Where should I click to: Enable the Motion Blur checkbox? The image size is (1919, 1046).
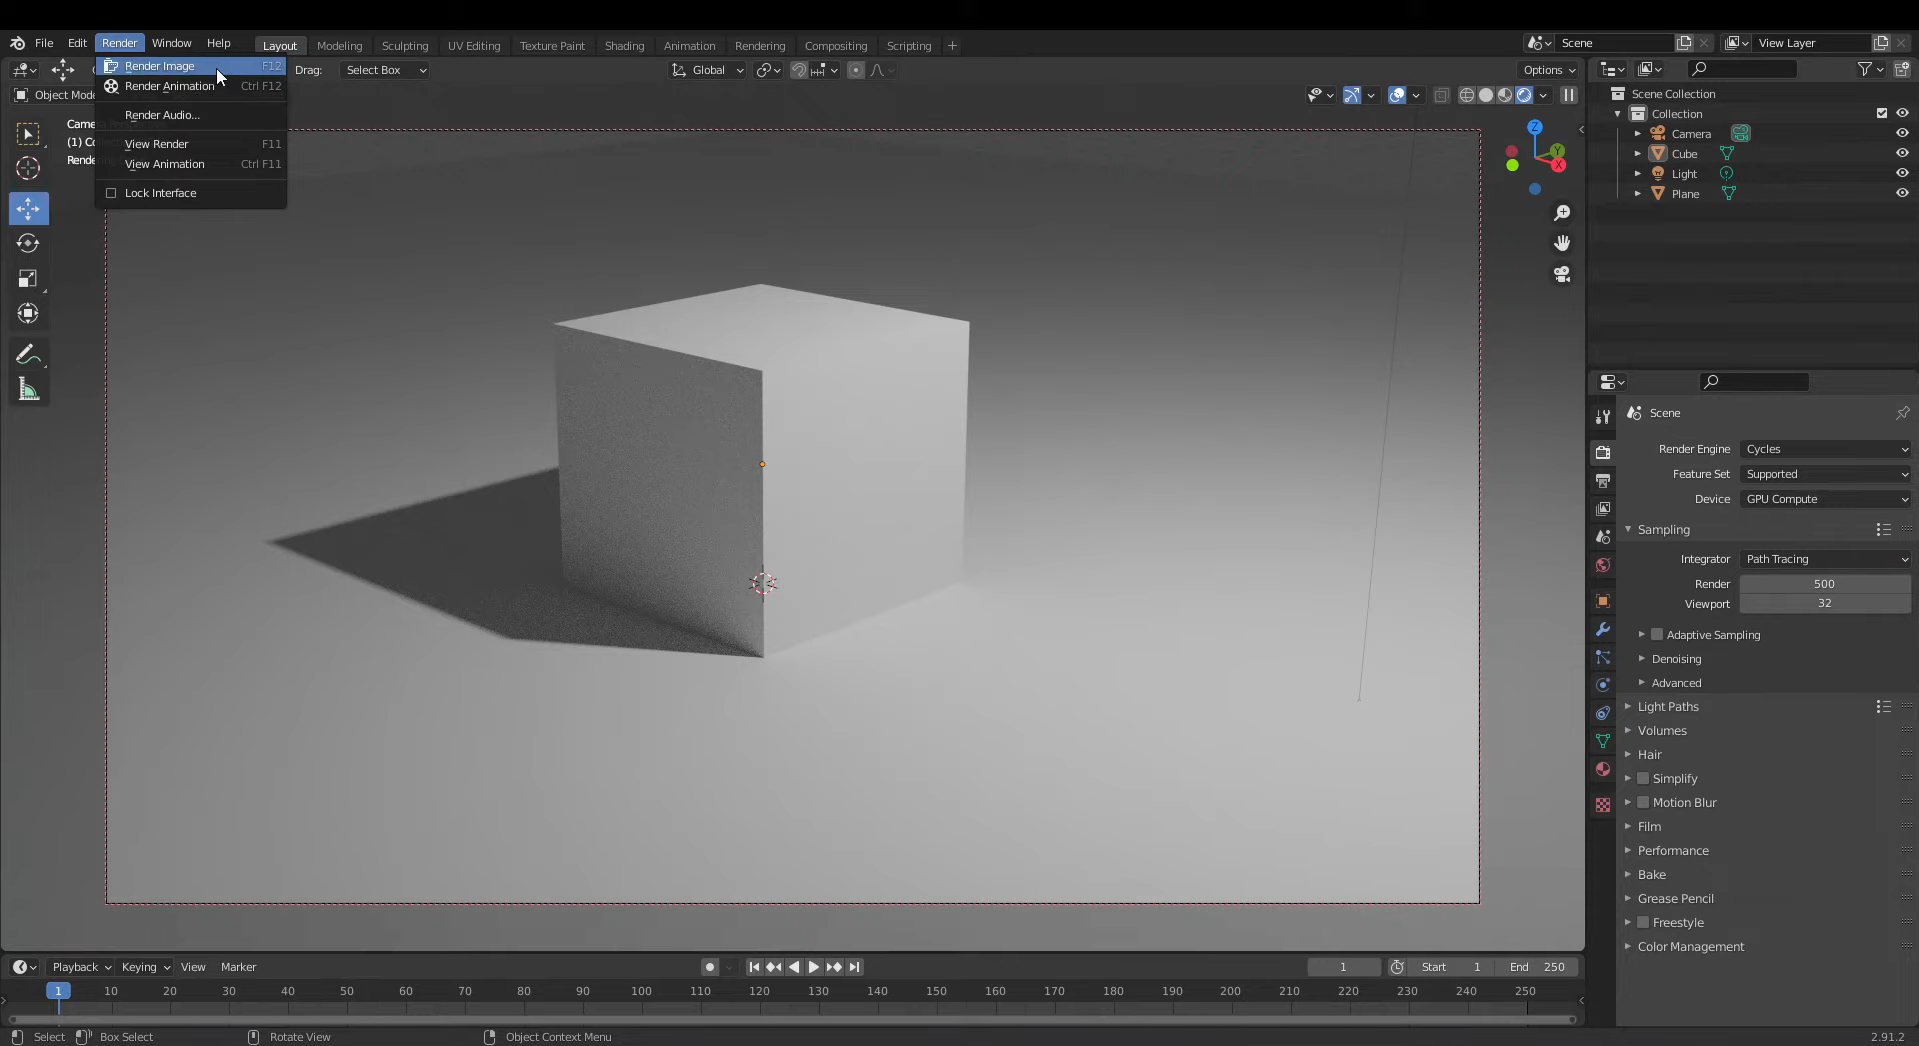click(x=1643, y=802)
